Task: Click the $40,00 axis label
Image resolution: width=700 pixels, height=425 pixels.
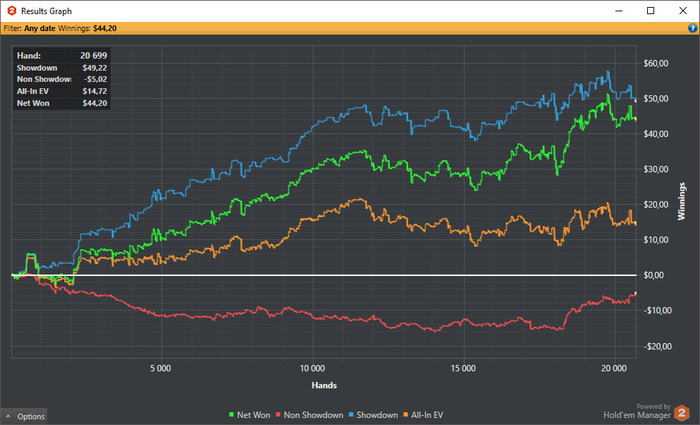Action: (x=656, y=134)
